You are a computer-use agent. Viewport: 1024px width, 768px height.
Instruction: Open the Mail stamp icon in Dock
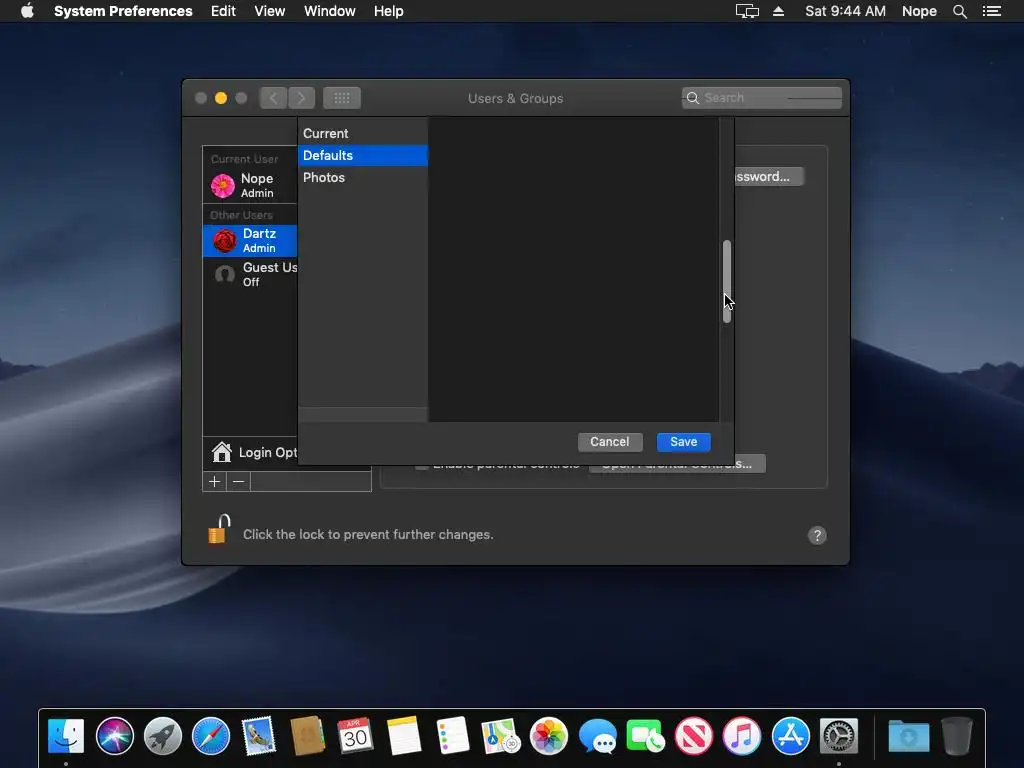(x=259, y=736)
